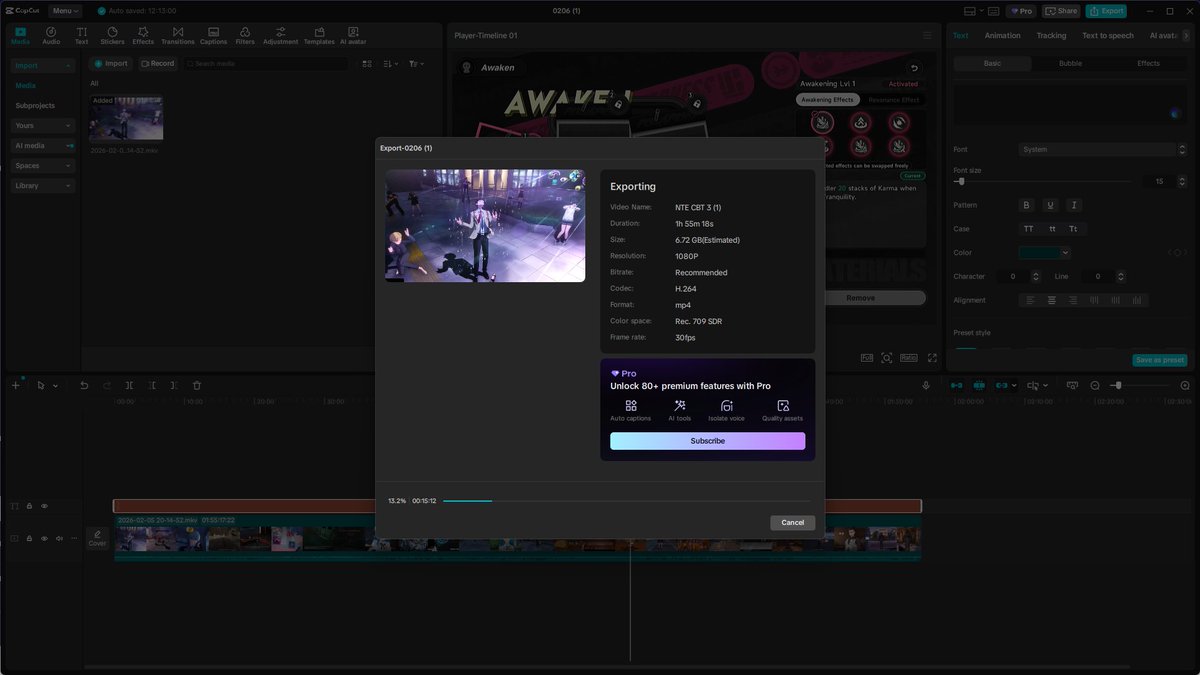Toggle underline text pattern

point(1050,205)
